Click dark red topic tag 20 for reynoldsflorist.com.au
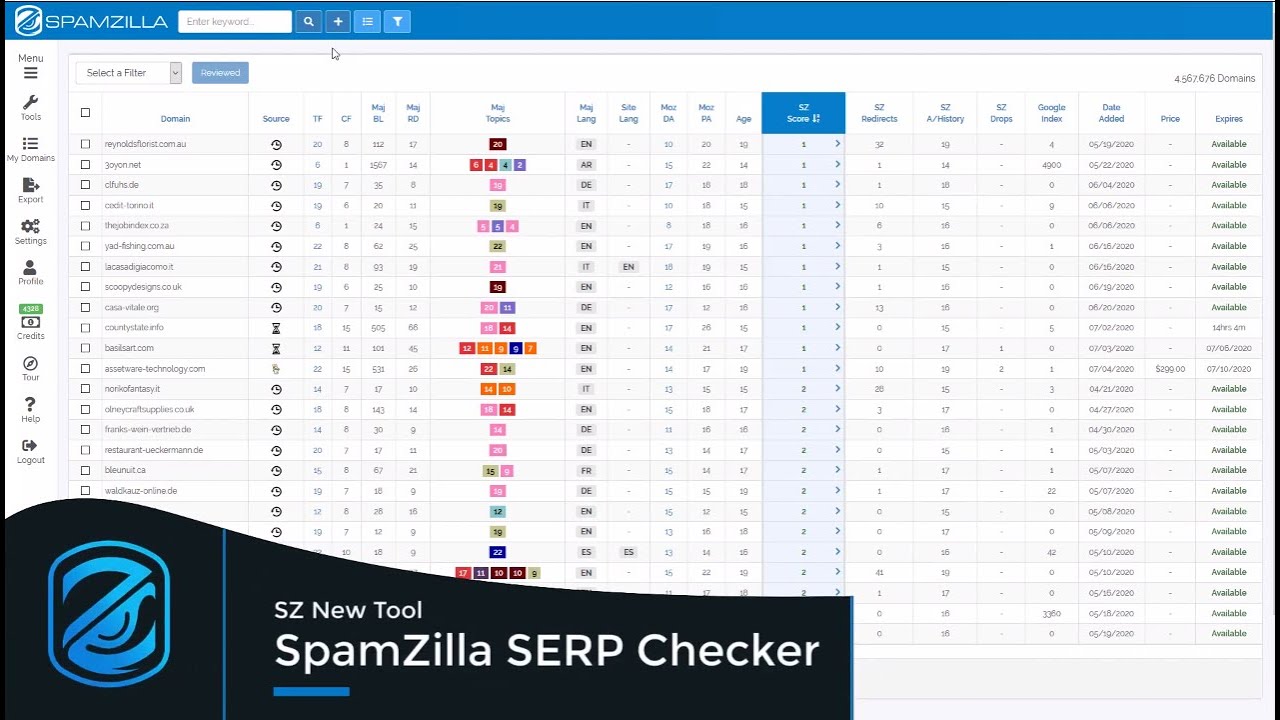The width and height of the screenshot is (1280, 720). tap(498, 144)
